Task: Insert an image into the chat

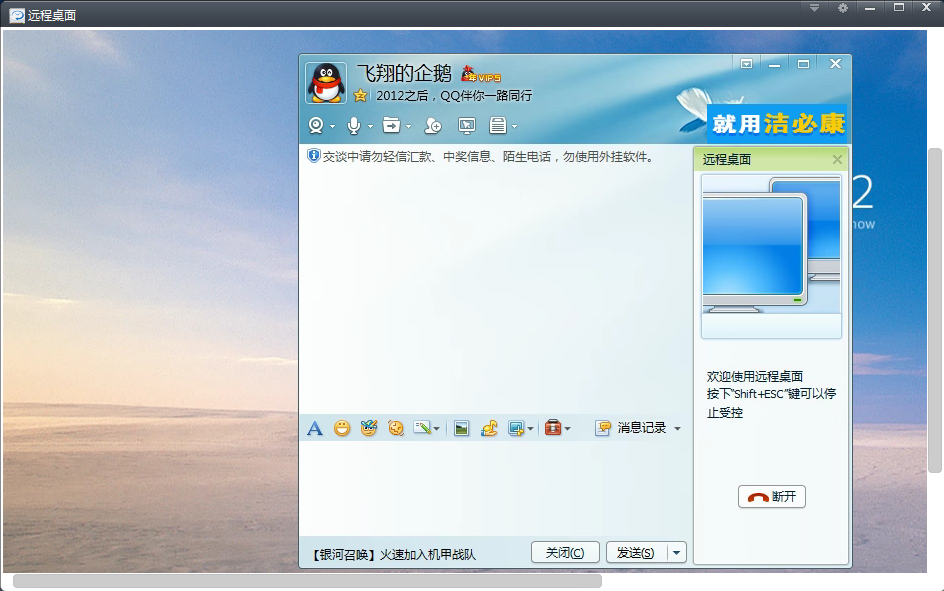Action: (460, 428)
